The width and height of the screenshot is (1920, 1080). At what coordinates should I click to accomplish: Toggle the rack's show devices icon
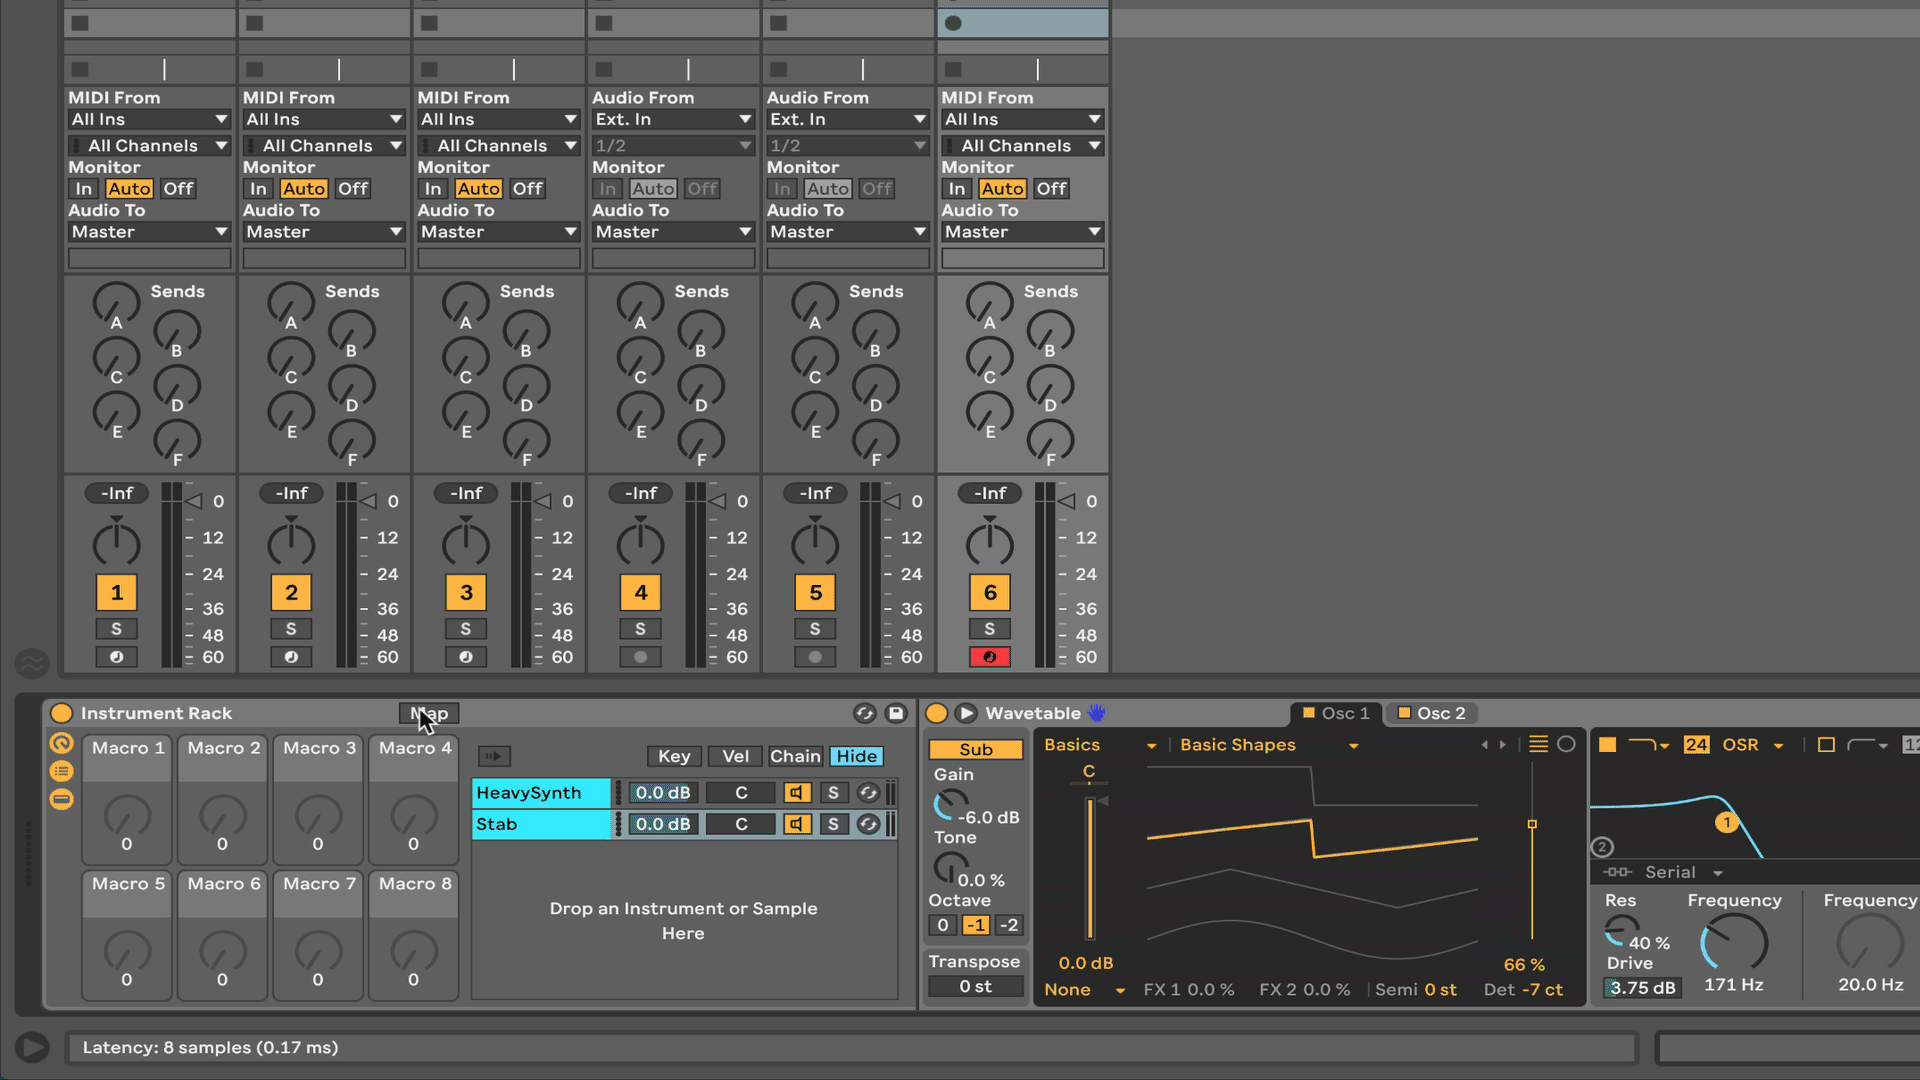click(x=62, y=799)
